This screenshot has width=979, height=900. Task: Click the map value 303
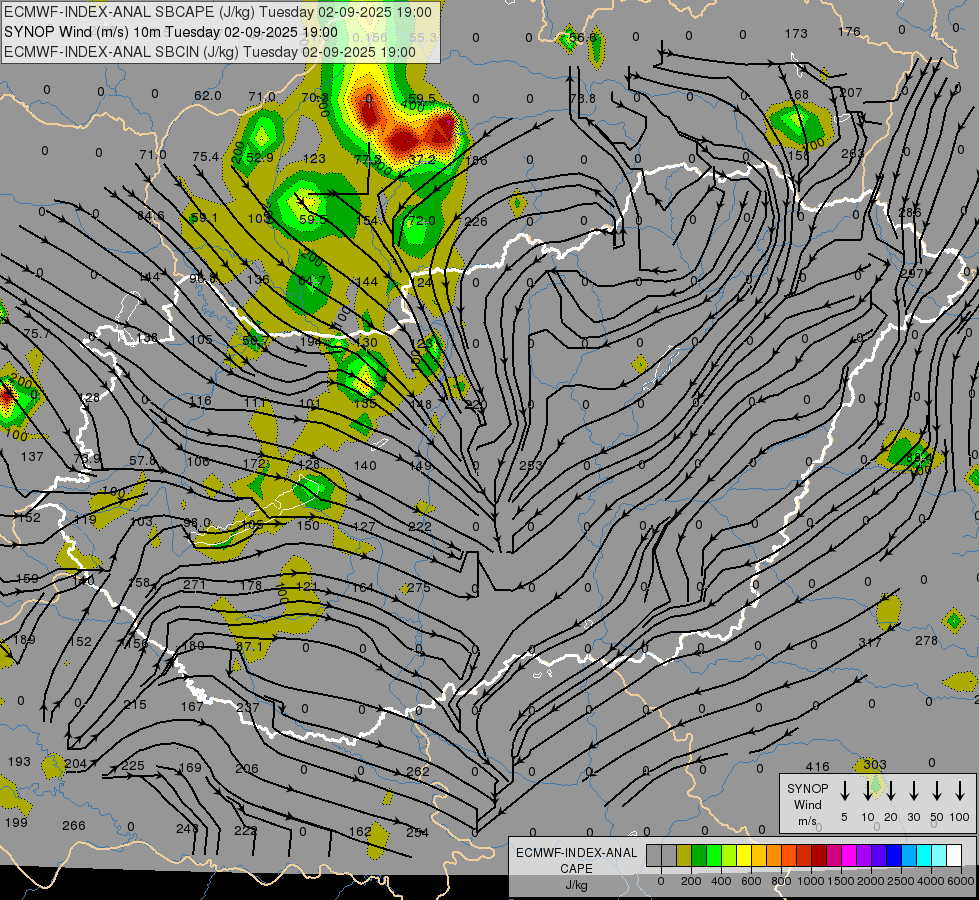875,764
